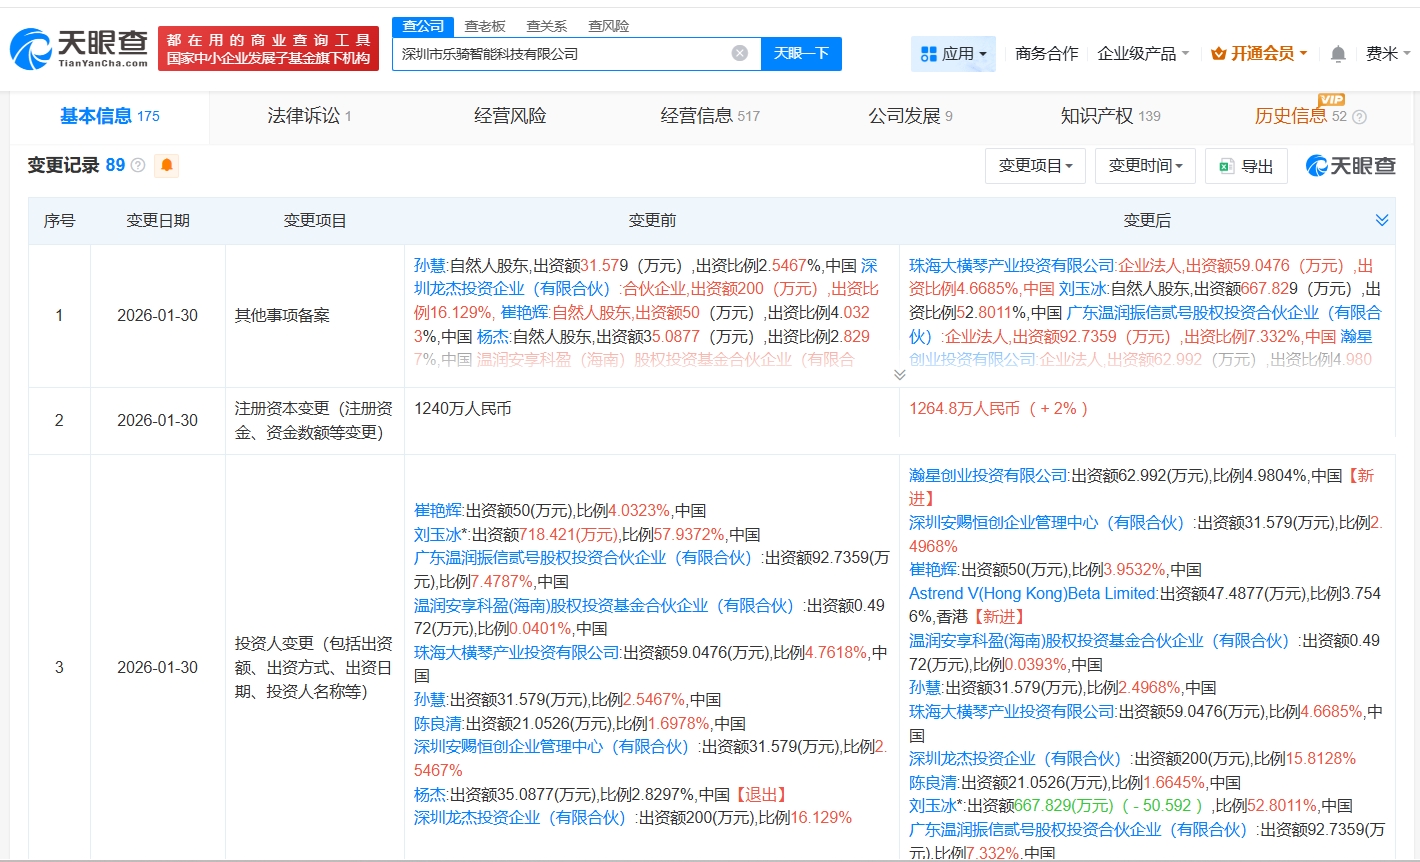Click the 天眼查 logo in header

80,48
